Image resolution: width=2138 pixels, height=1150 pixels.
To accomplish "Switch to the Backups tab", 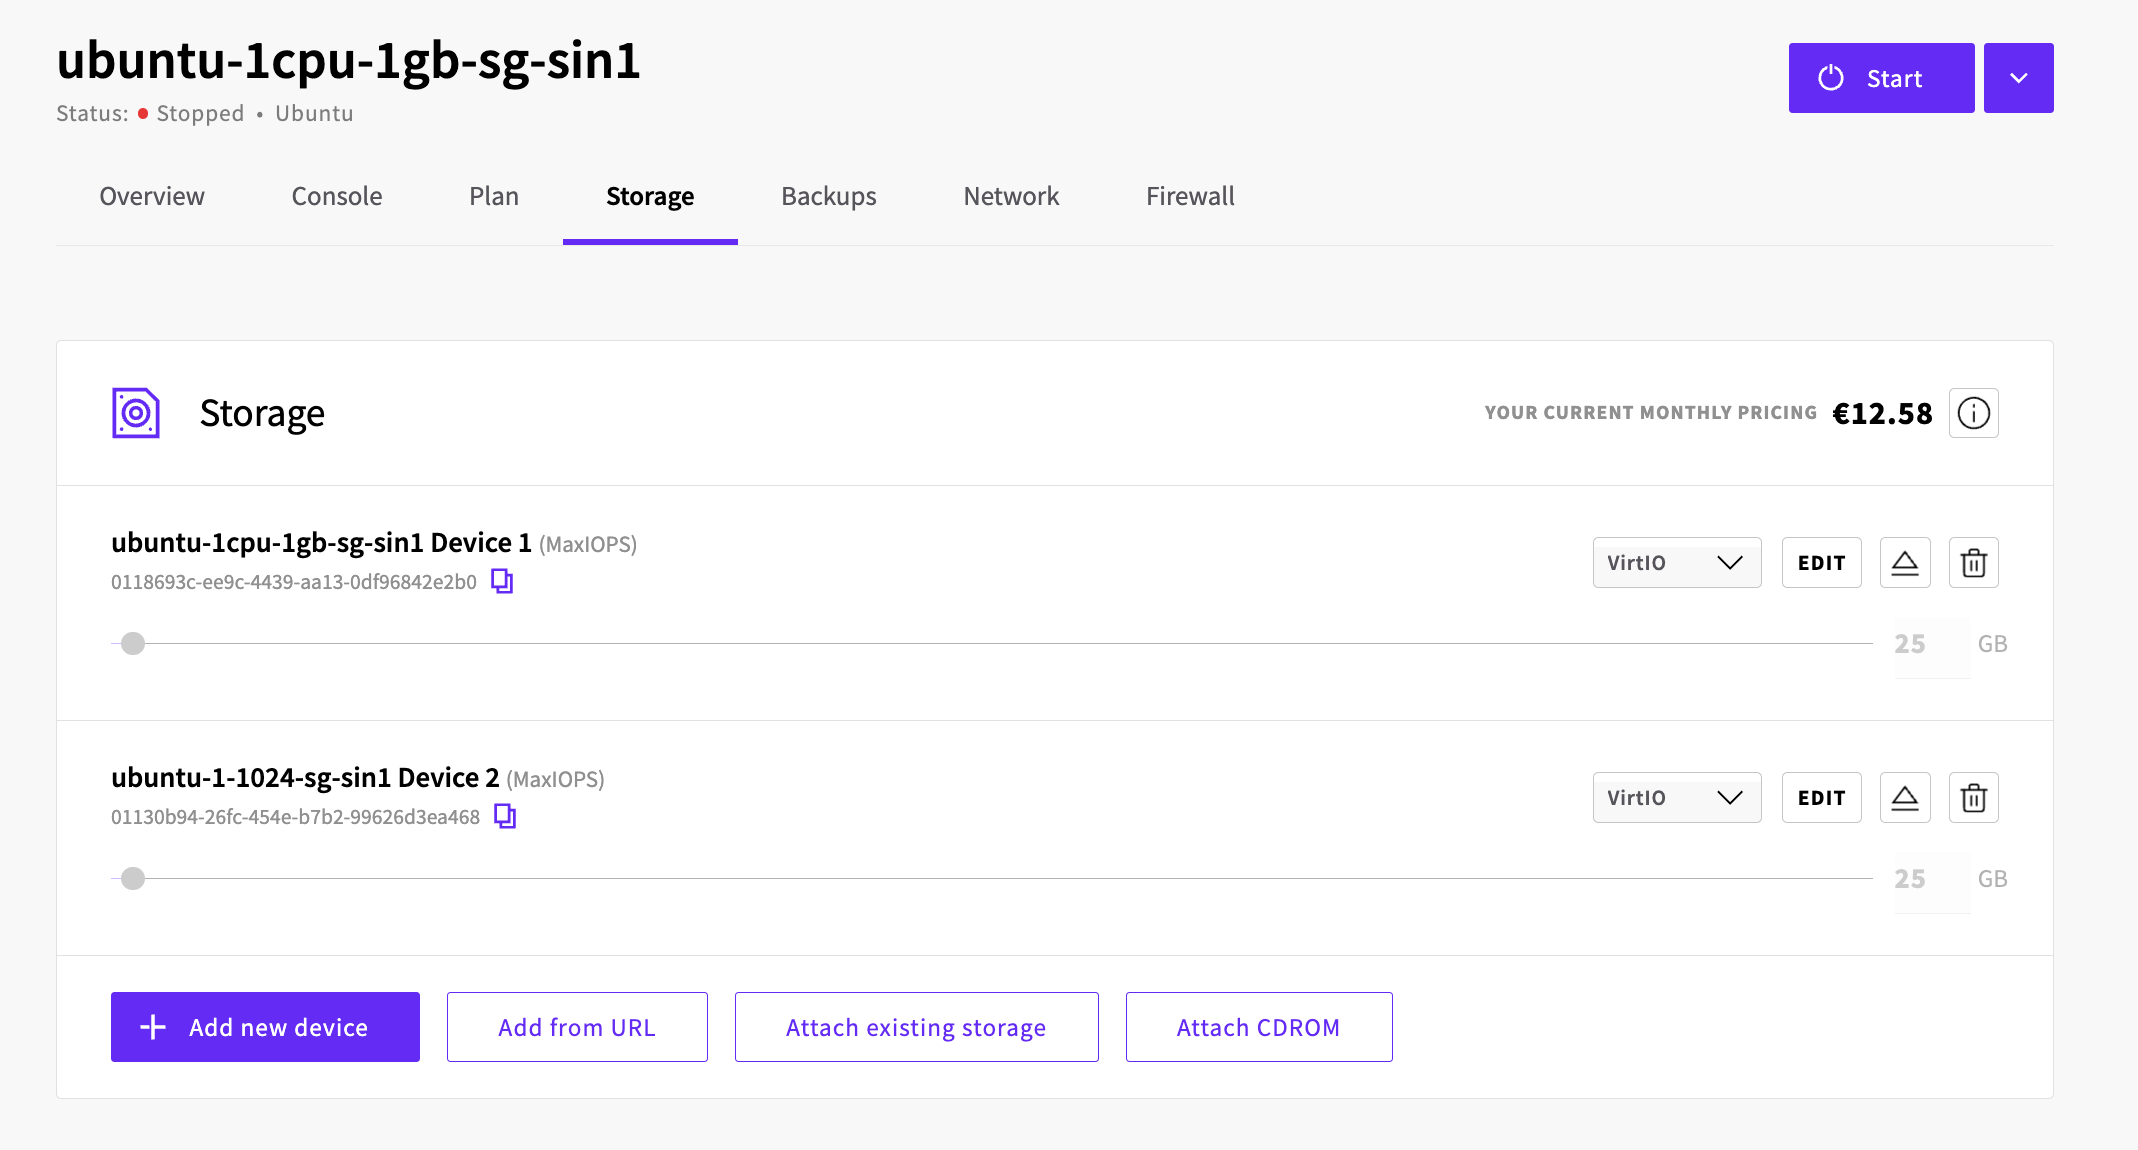I will point(829,196).
